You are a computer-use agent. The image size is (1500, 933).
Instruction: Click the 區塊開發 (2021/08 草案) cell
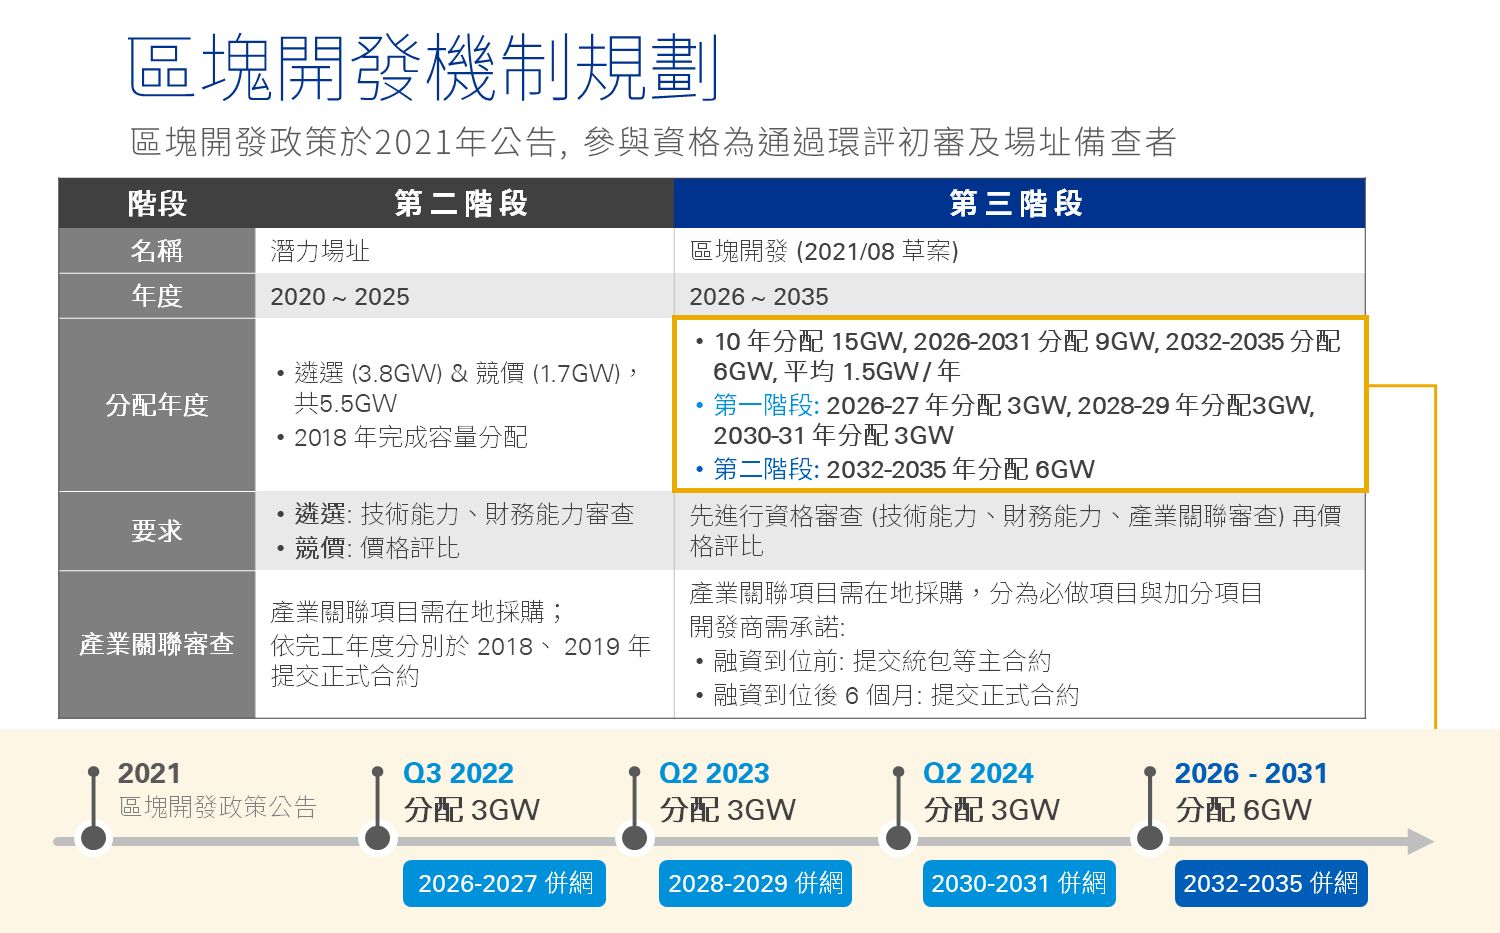coord(824,251)
